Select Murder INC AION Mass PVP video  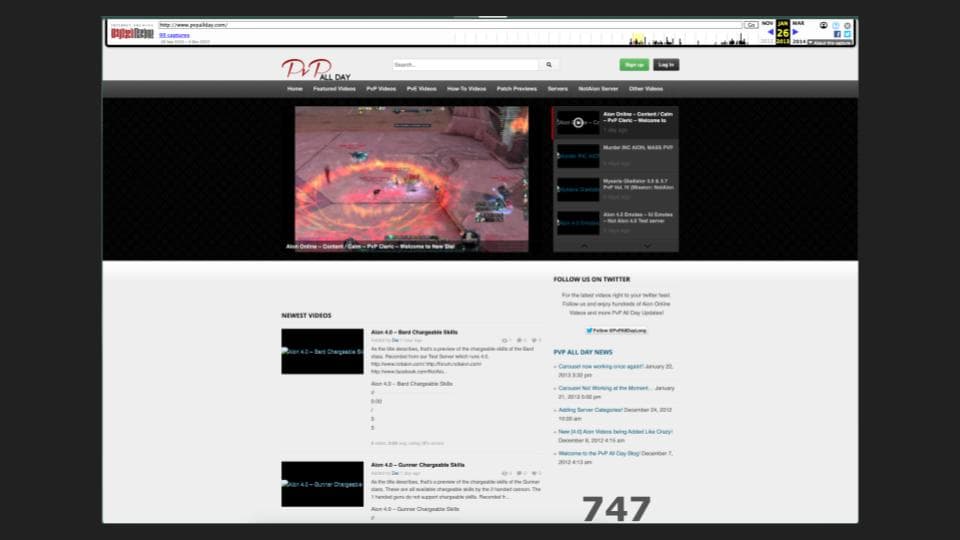(x=616, y=156)
